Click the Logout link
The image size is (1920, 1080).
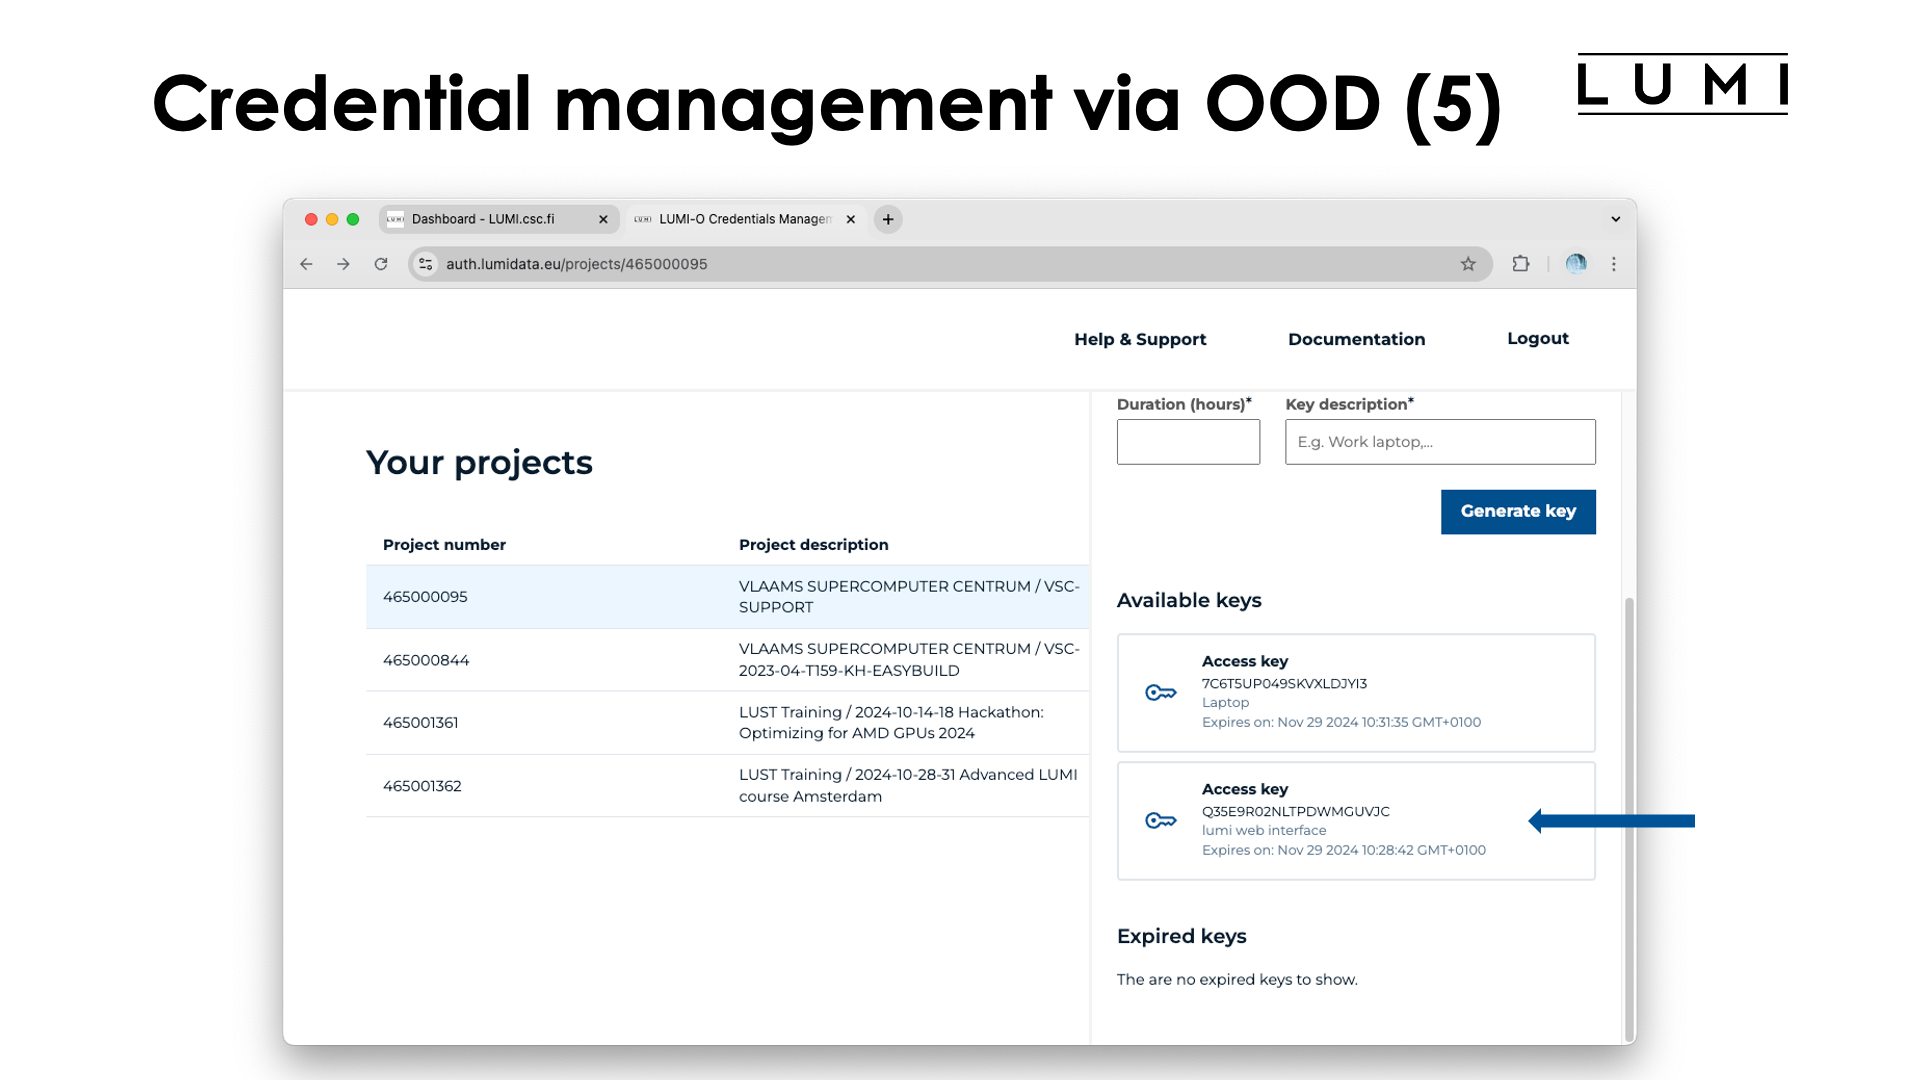[1537, 339]
